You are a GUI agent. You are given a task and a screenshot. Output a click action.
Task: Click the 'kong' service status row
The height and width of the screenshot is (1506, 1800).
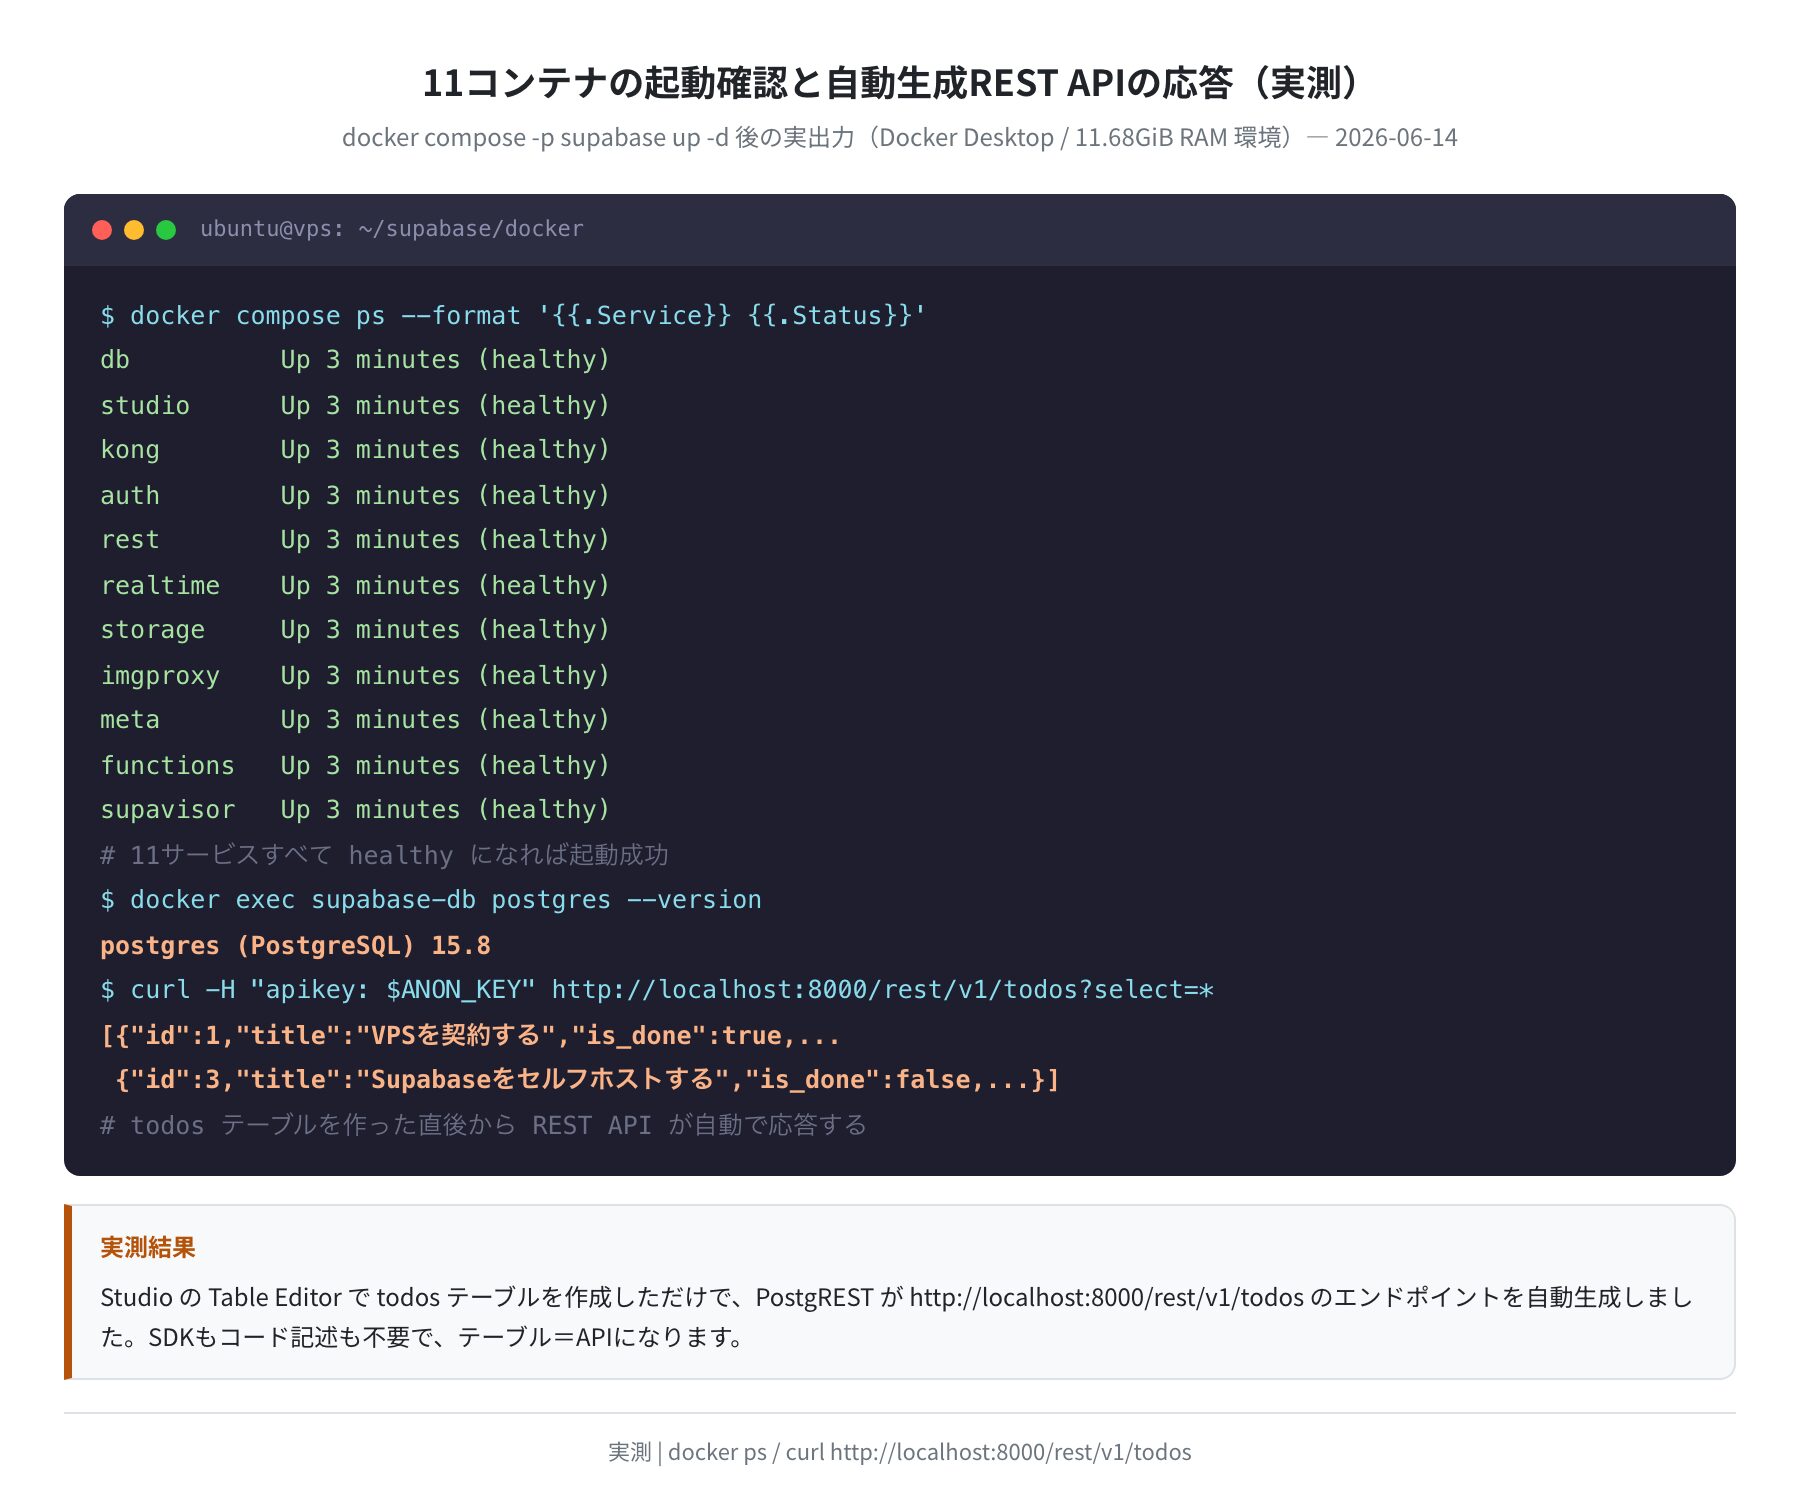coord(355,450)
